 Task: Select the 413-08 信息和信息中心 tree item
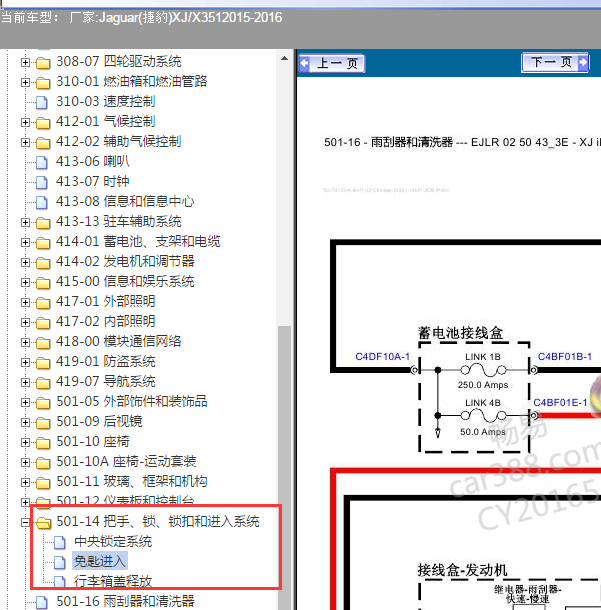coord(125,202)
